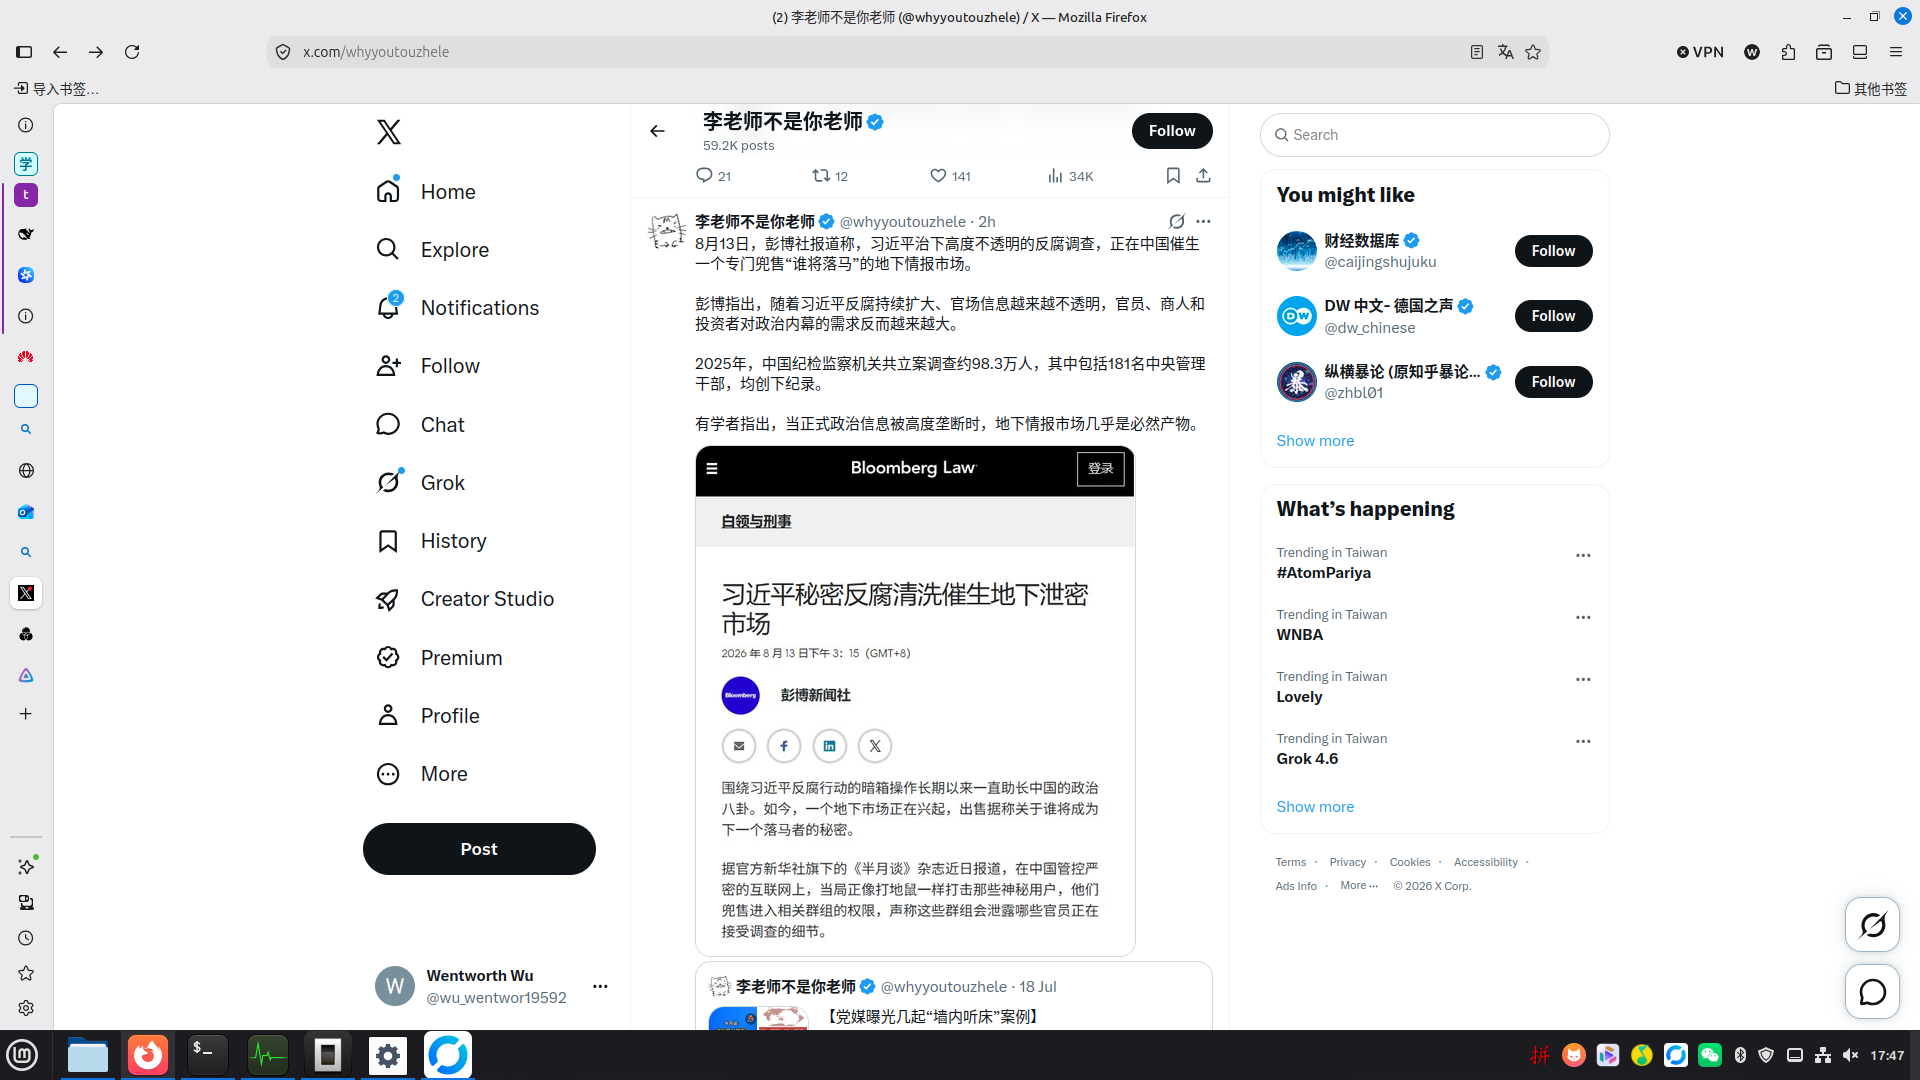
Task: Open Premium in X navigation
Action: coord(440,658)
